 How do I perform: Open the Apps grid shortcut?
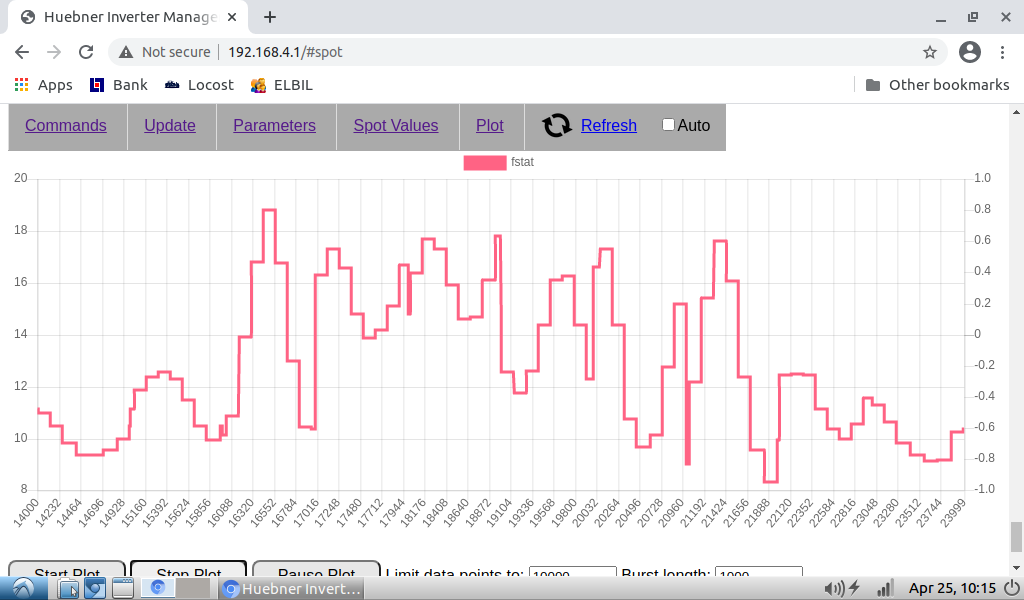pyautogui.click(x=43, y=85)
